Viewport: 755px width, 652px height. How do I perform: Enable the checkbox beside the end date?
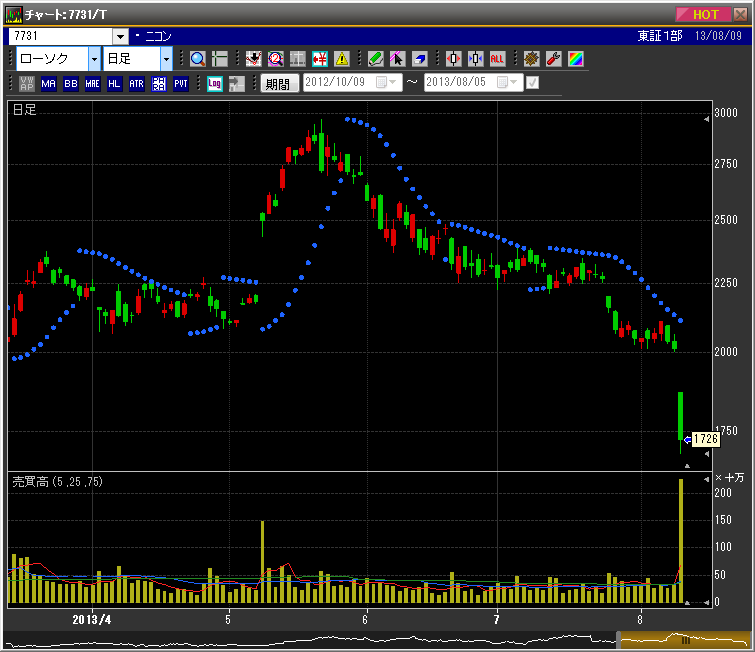point(532,83)
